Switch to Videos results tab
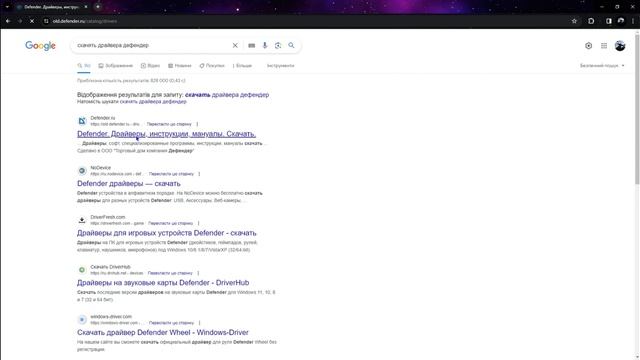Viewport: 640px width, 360px height. (150, 66)
